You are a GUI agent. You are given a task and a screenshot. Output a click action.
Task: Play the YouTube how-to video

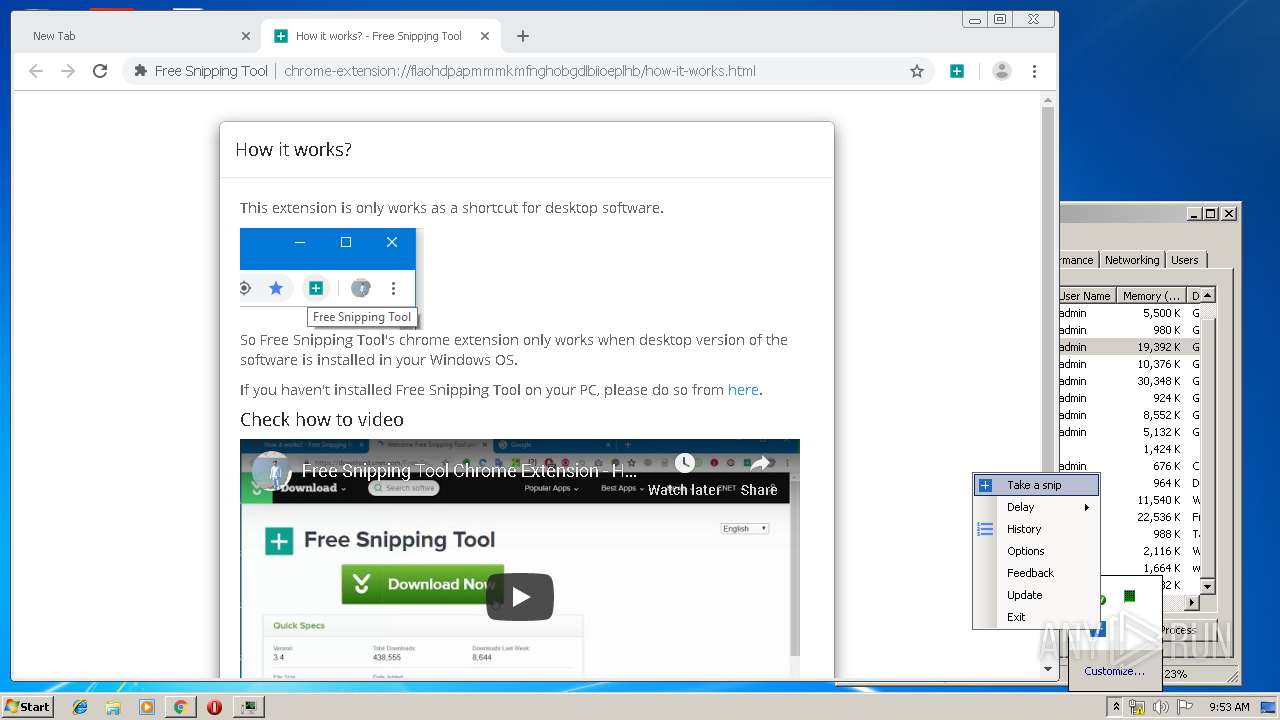coord(520,597)
